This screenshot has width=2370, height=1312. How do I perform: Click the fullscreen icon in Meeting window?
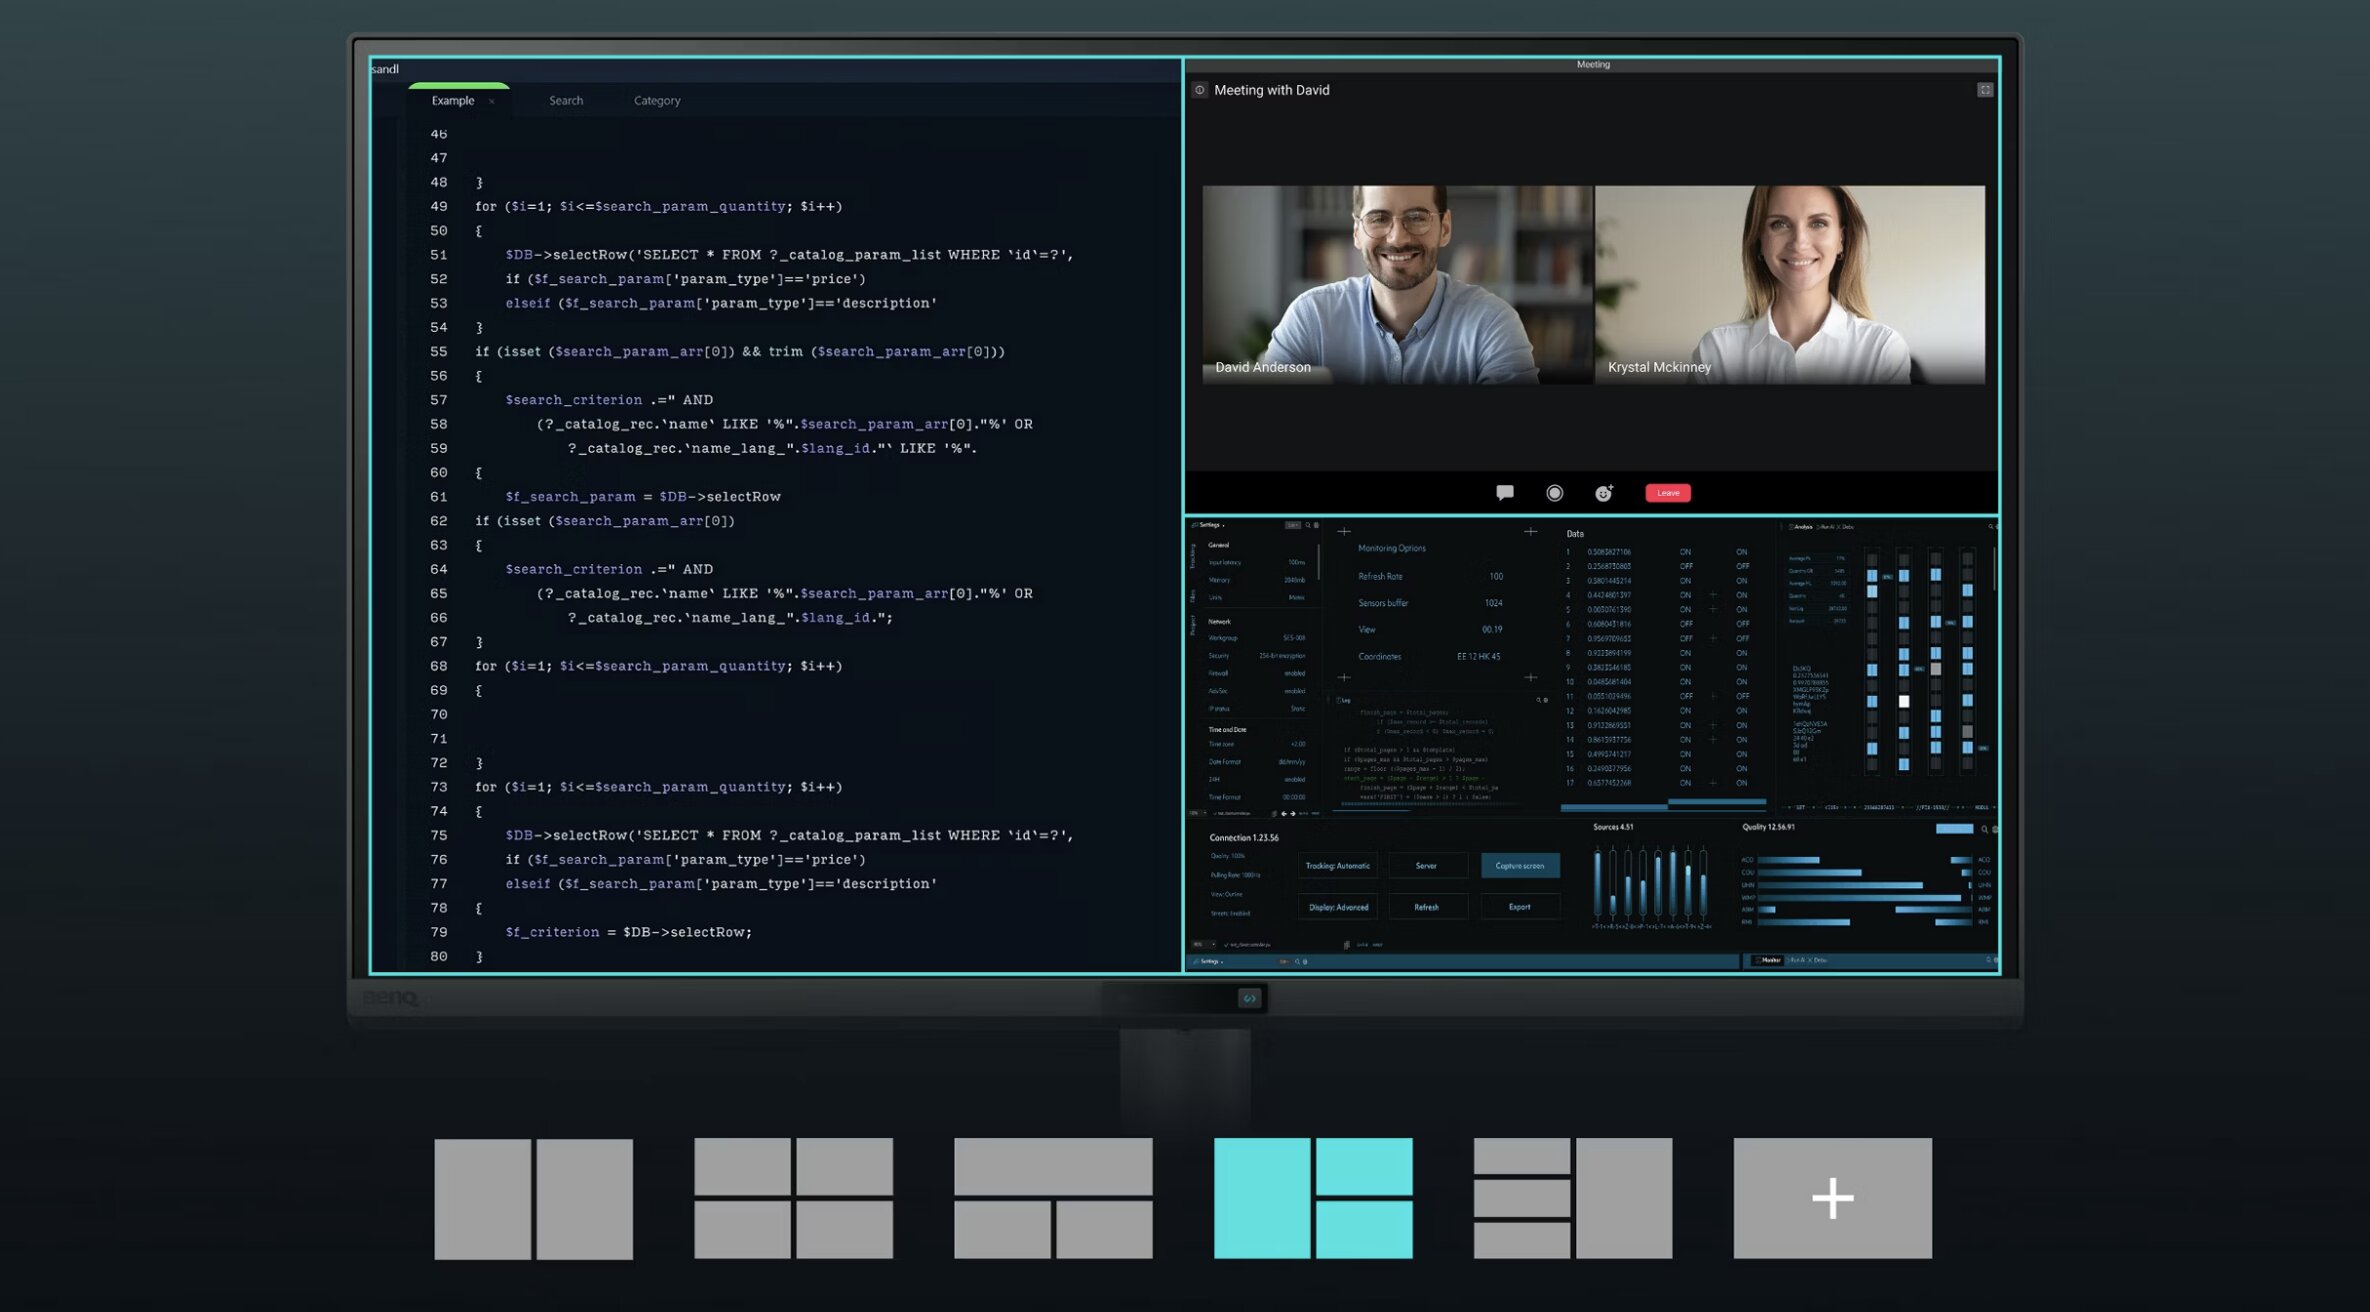click(x=1985, y=90)
